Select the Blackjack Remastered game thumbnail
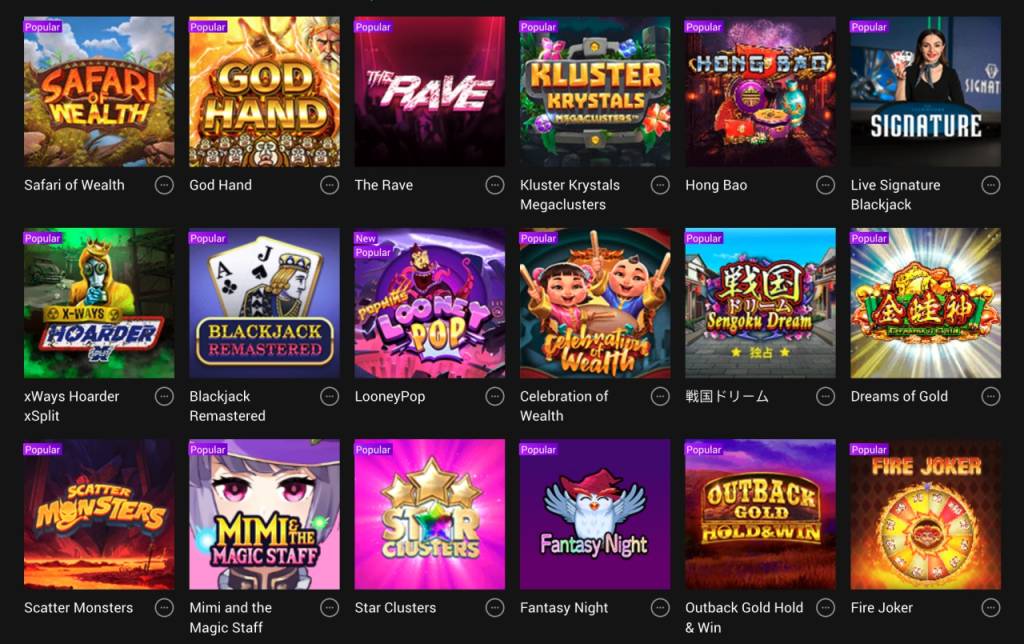1024x644 pixels. click(264, 303)
